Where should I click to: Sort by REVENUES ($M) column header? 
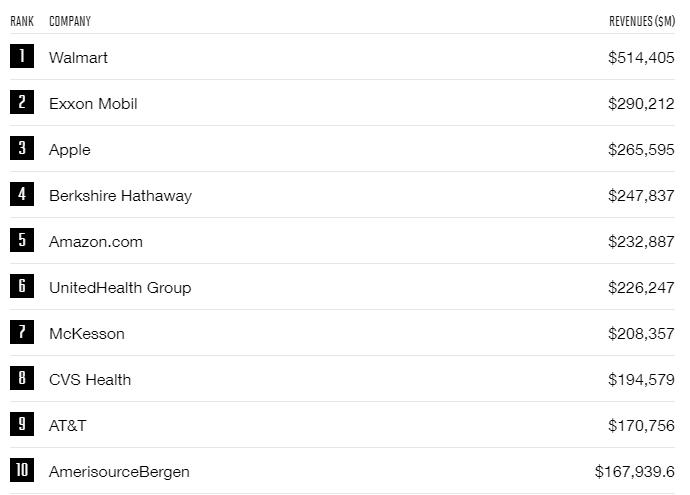point(642,21)
